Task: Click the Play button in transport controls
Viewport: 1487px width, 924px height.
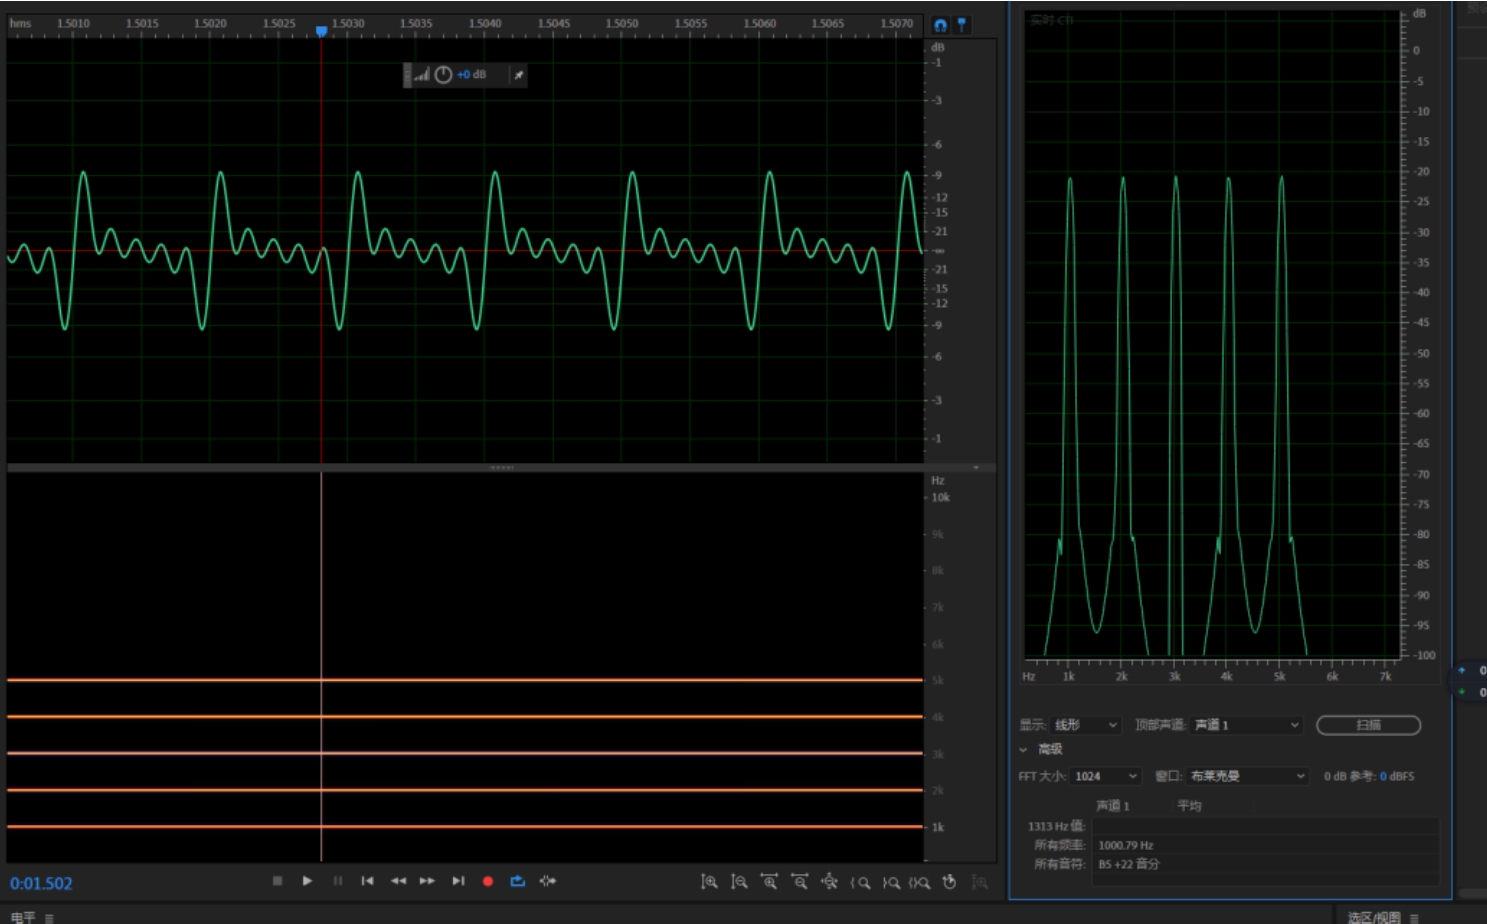Action: click(307, 881)
